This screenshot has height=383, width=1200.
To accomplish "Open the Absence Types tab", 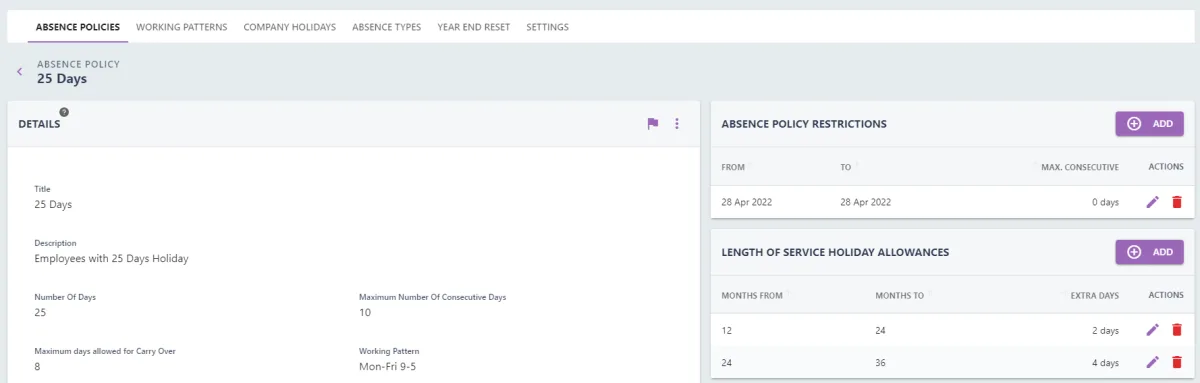I will (387, 27).
